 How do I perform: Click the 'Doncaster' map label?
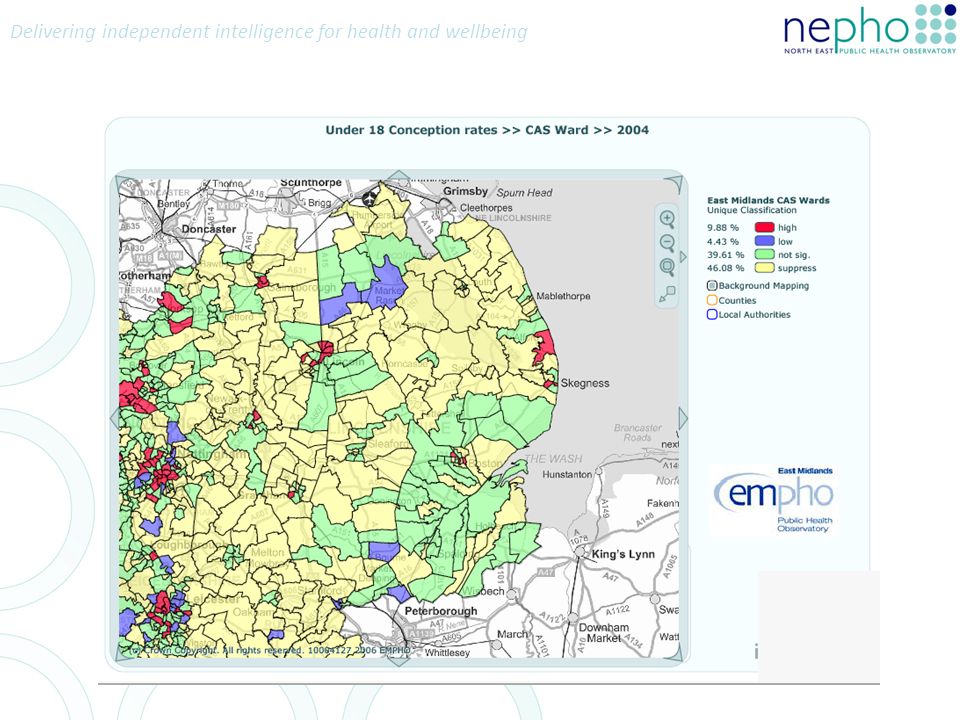[x=209, y=229]
